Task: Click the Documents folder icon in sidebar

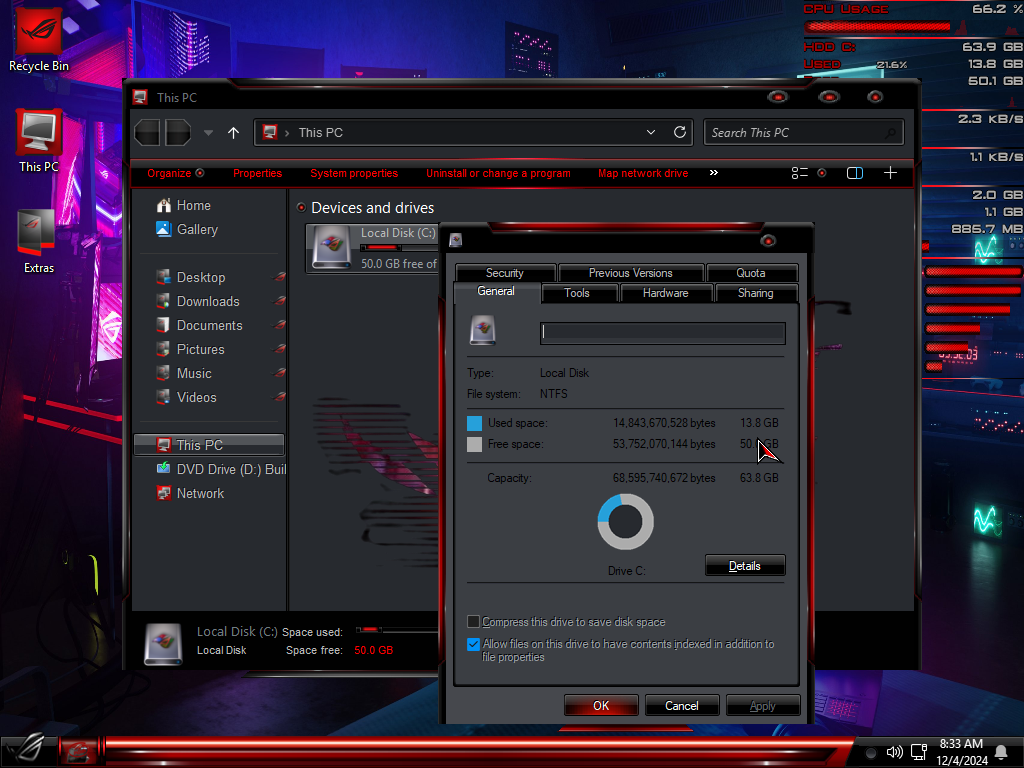Action: pos(163,325)
